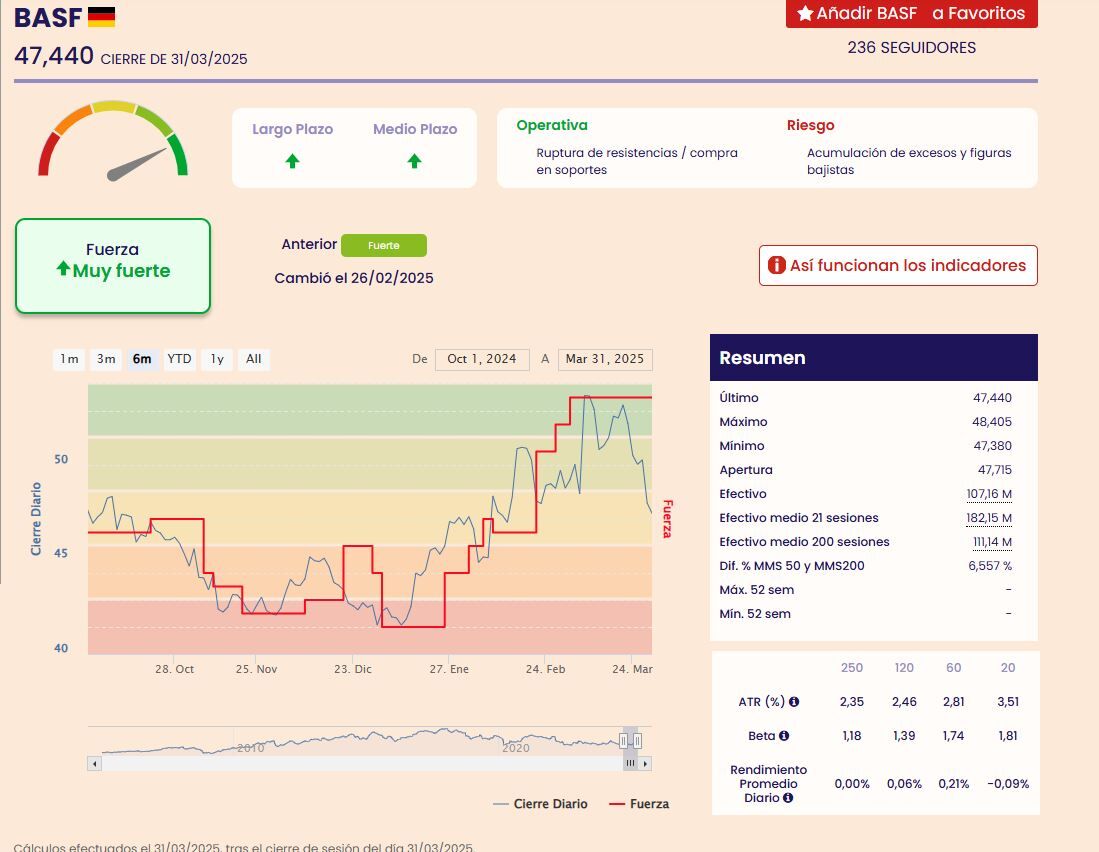The image size is (1099, 852).
Task: Click the Fuerte previous strength badge
Action: pos(383,245)
